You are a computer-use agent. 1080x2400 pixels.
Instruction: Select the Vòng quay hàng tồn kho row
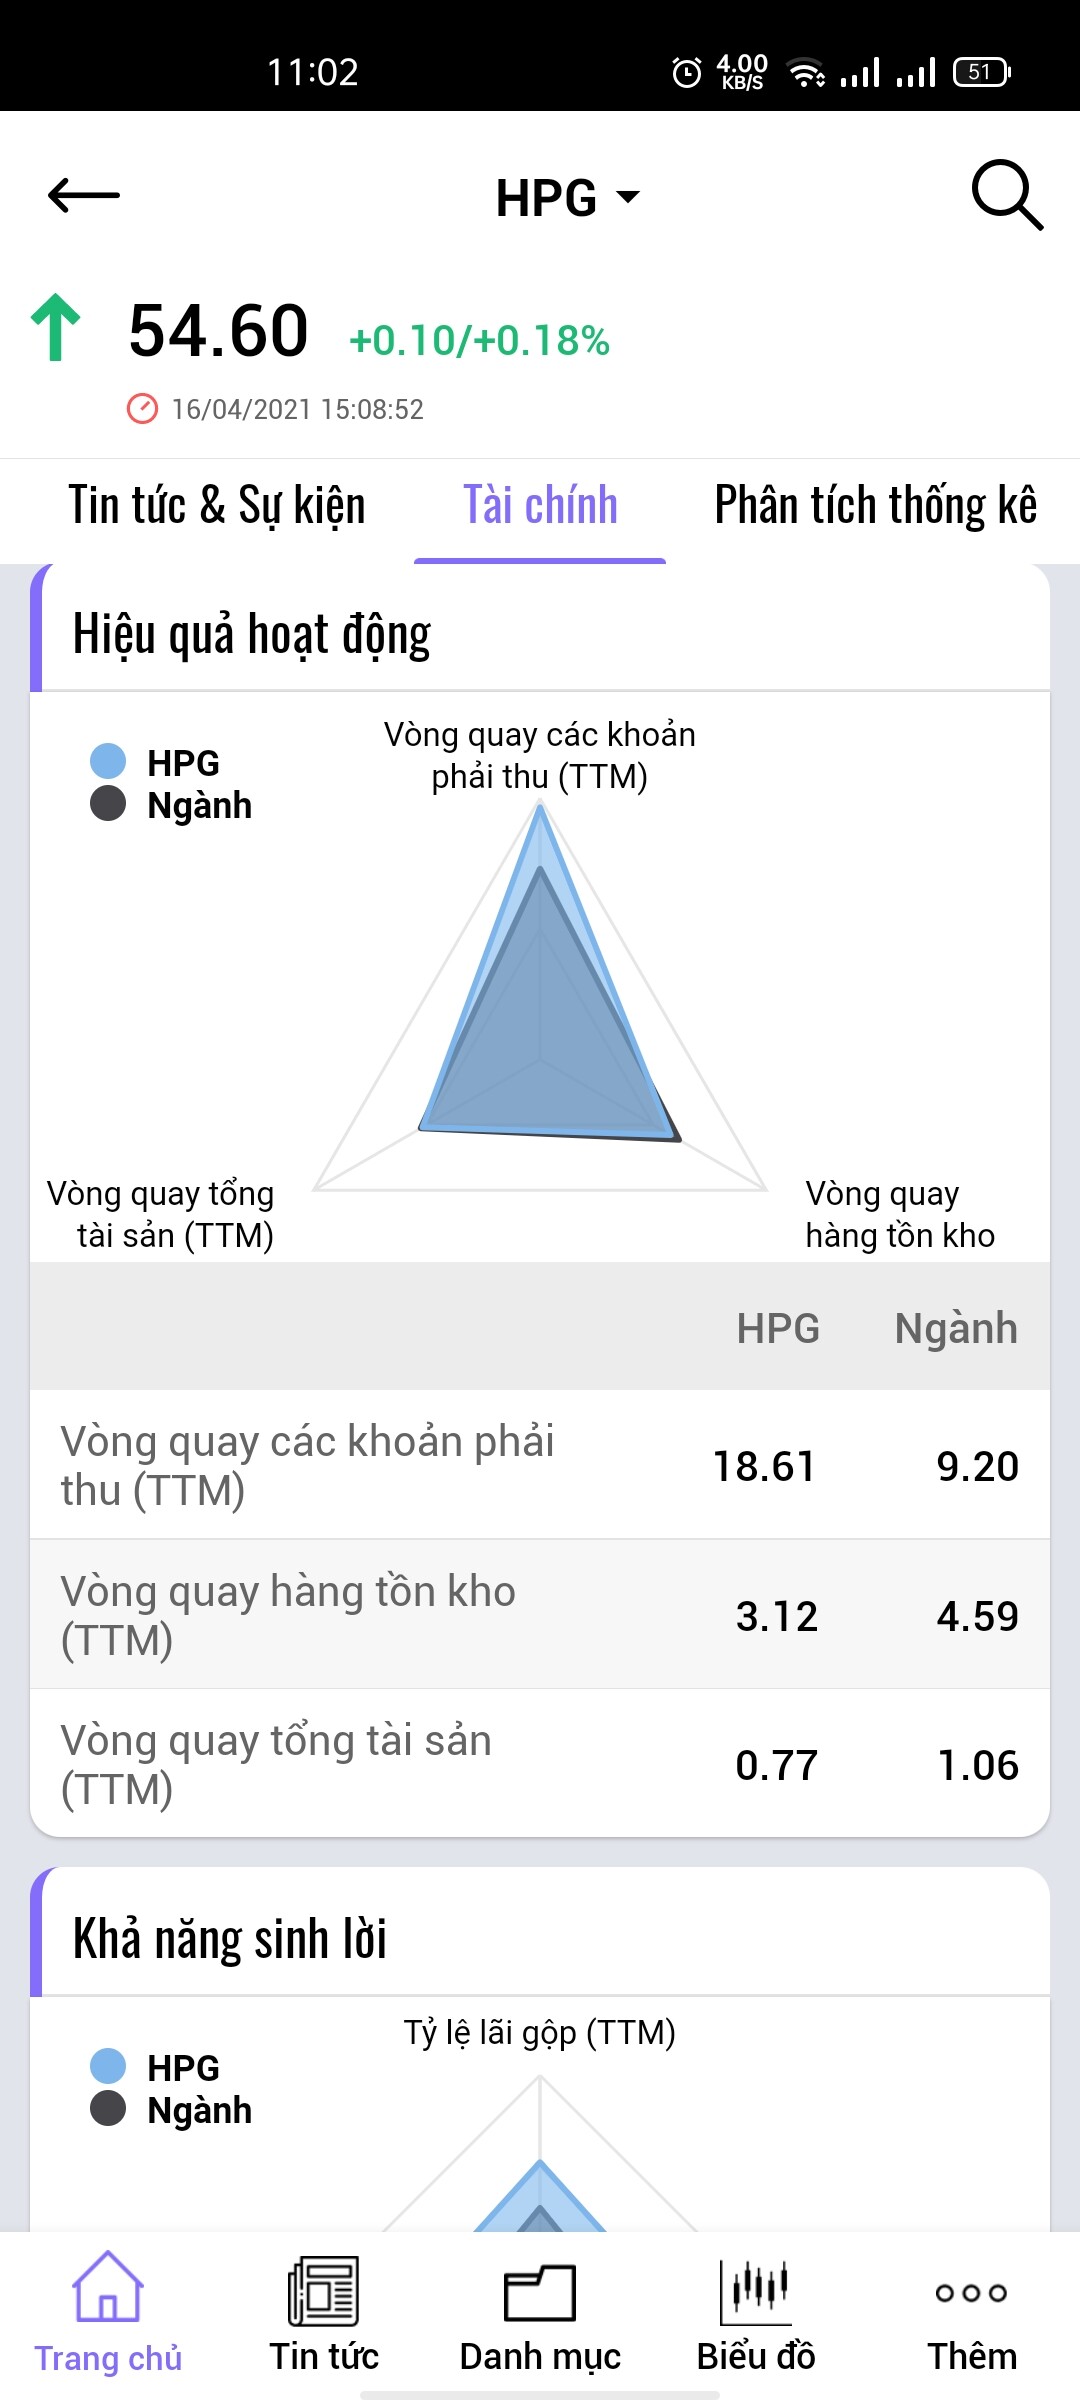(540, 1615)
